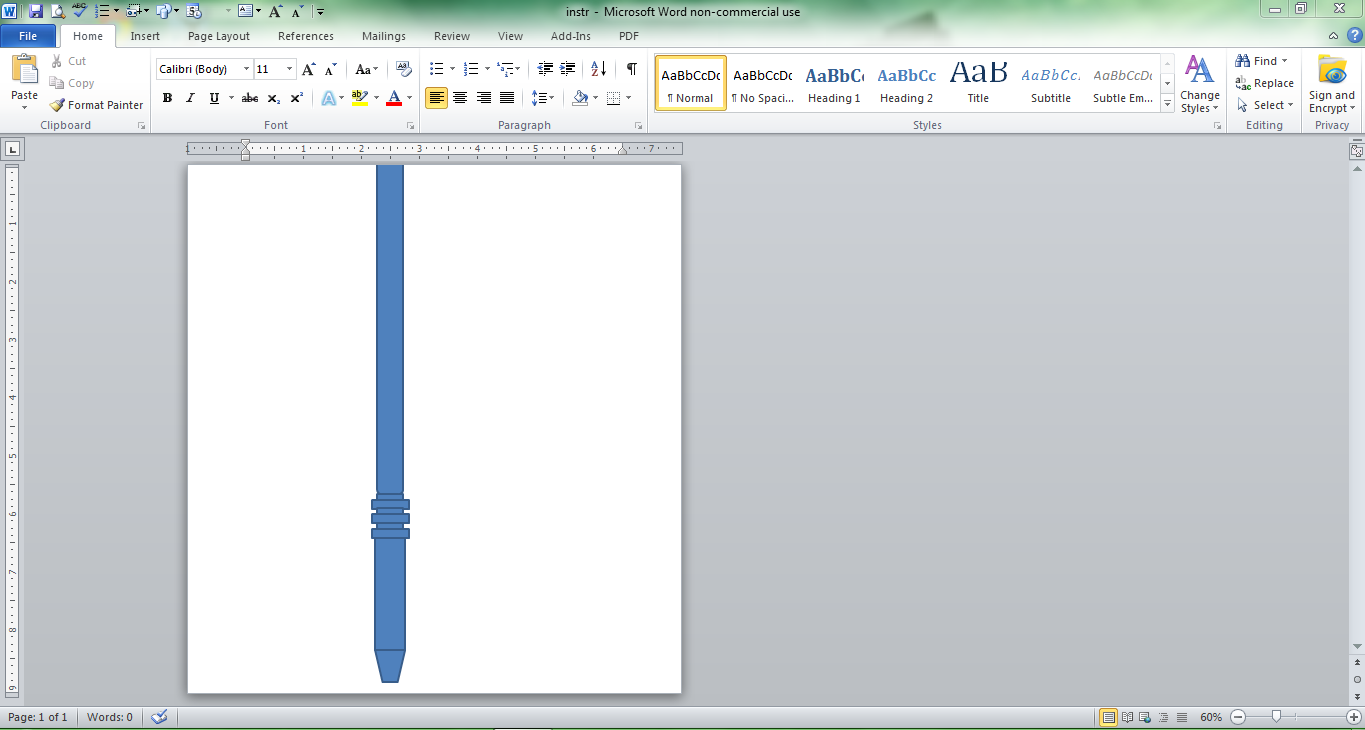Screen dimensions: 1365x730
Task: Click the Increase Indent icon
Action: pyautogui.click(x=568, y=69)
